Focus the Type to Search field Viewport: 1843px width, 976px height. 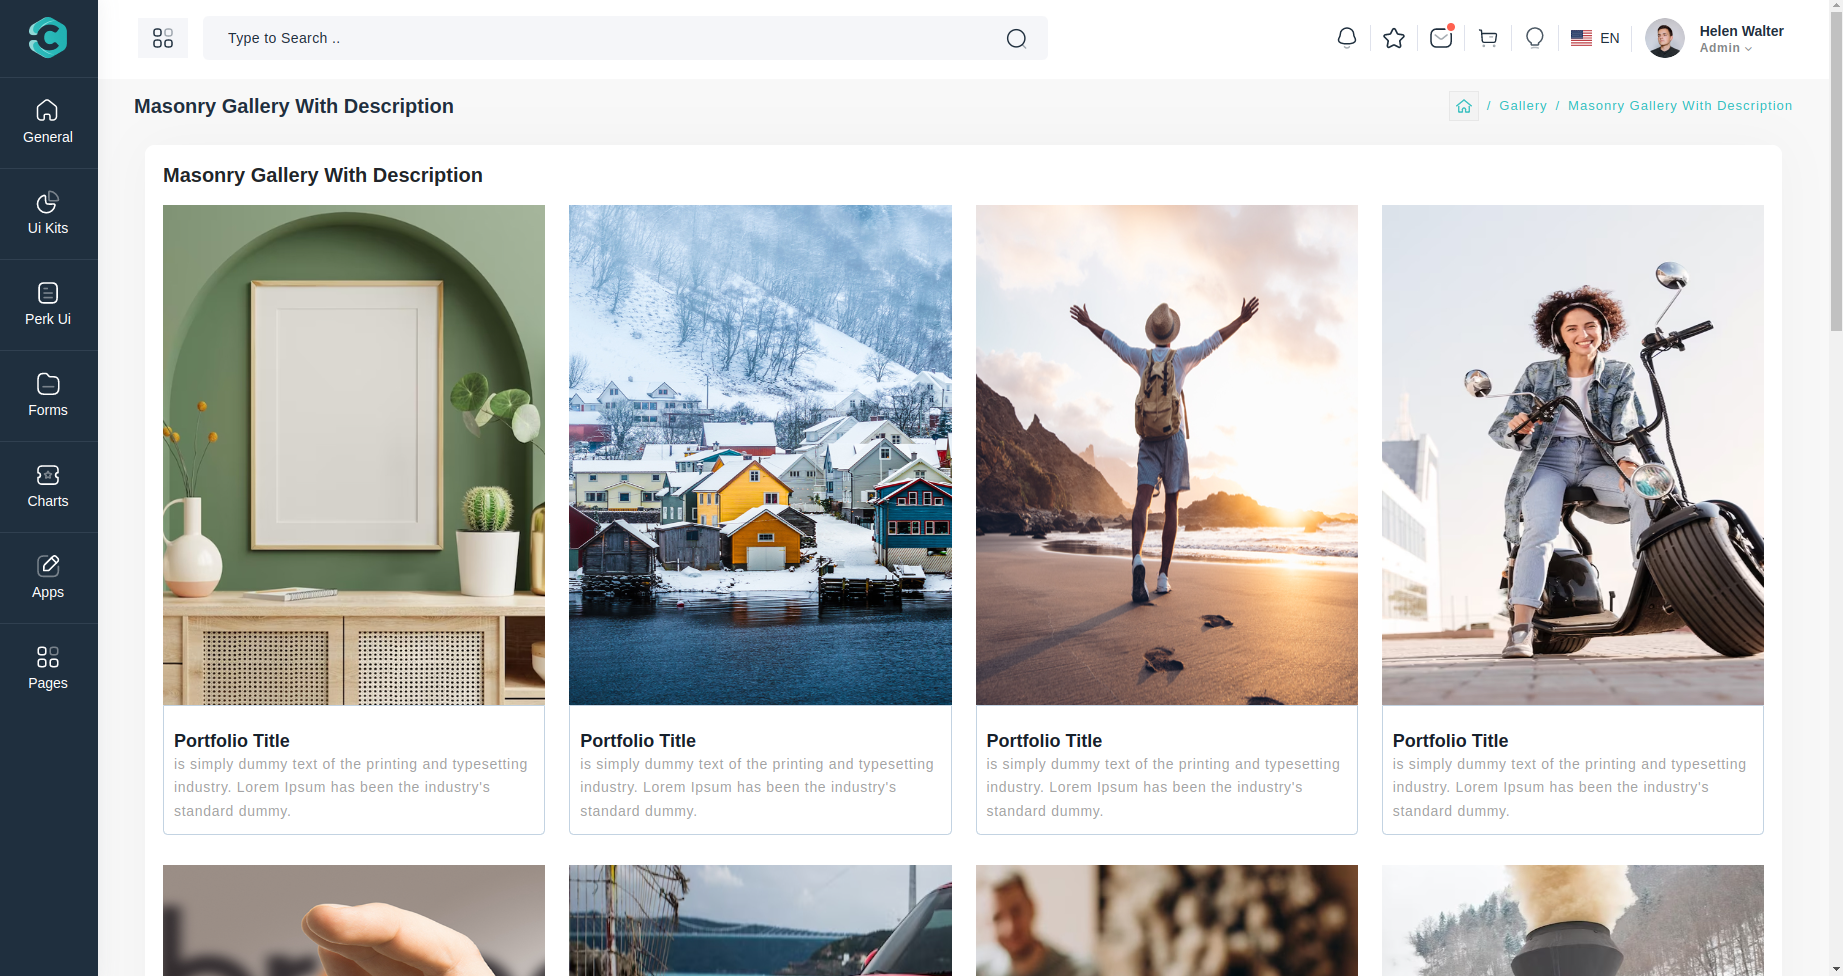point(625,38)
